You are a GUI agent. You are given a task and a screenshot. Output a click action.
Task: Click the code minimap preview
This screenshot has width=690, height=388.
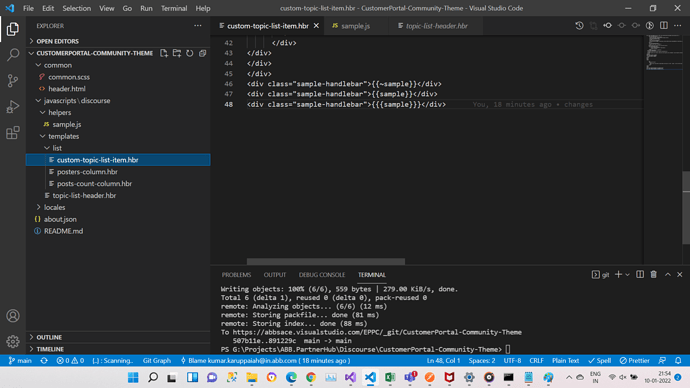(664, 53)
